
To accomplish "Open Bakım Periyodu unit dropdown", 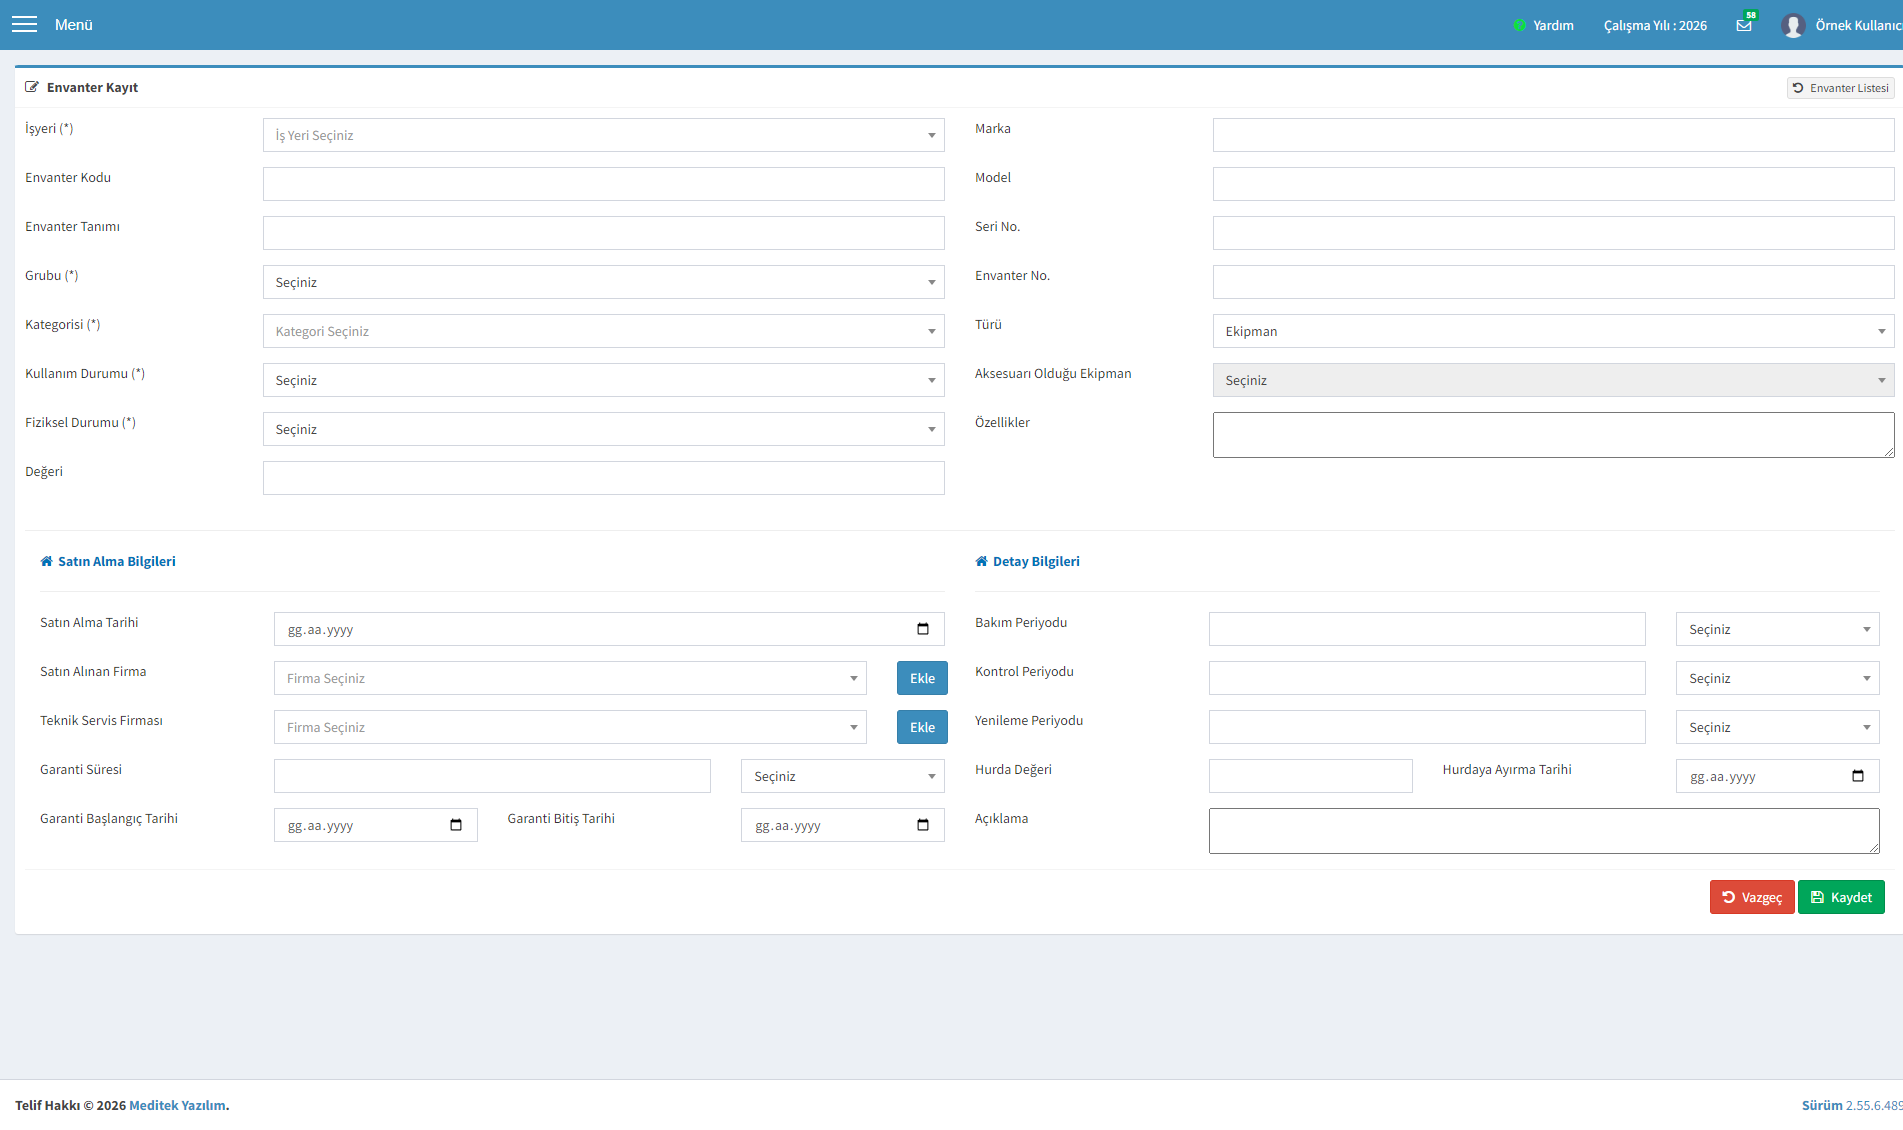I will pos(1777,629).
